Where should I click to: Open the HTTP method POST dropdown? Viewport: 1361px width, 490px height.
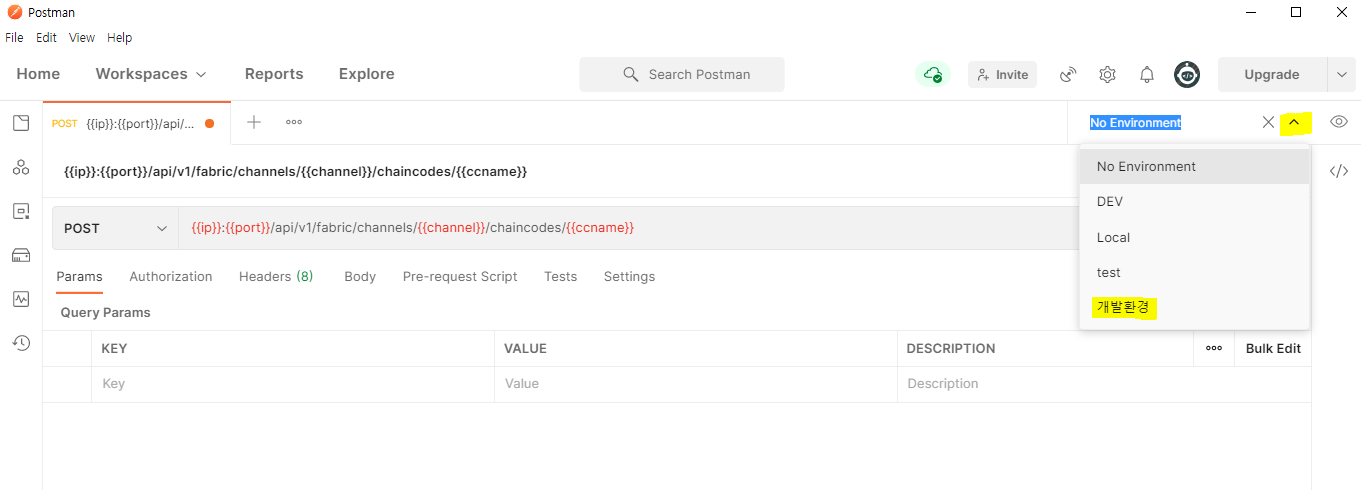point(115,228)
